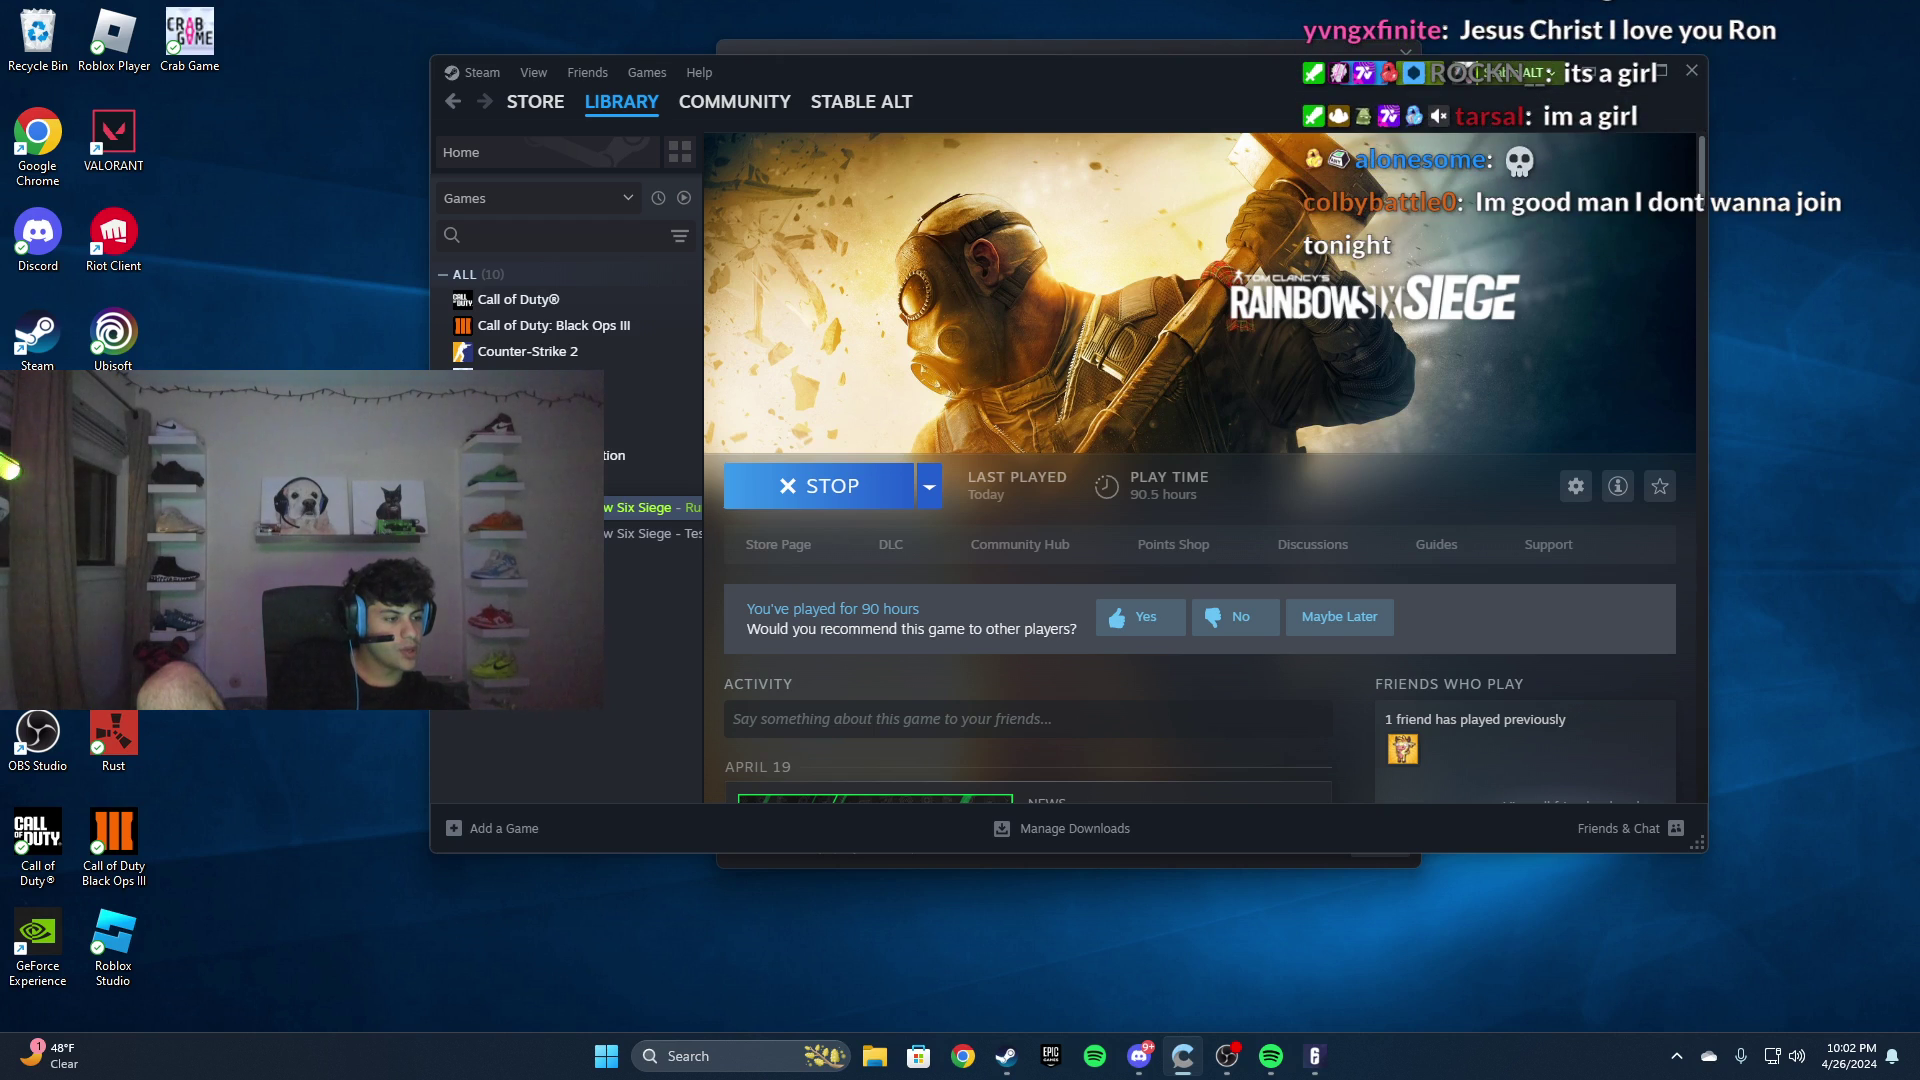Switch library to grid view icon
The height and width of the screenshot is (1080, 1920).
[x=681, y=152]
